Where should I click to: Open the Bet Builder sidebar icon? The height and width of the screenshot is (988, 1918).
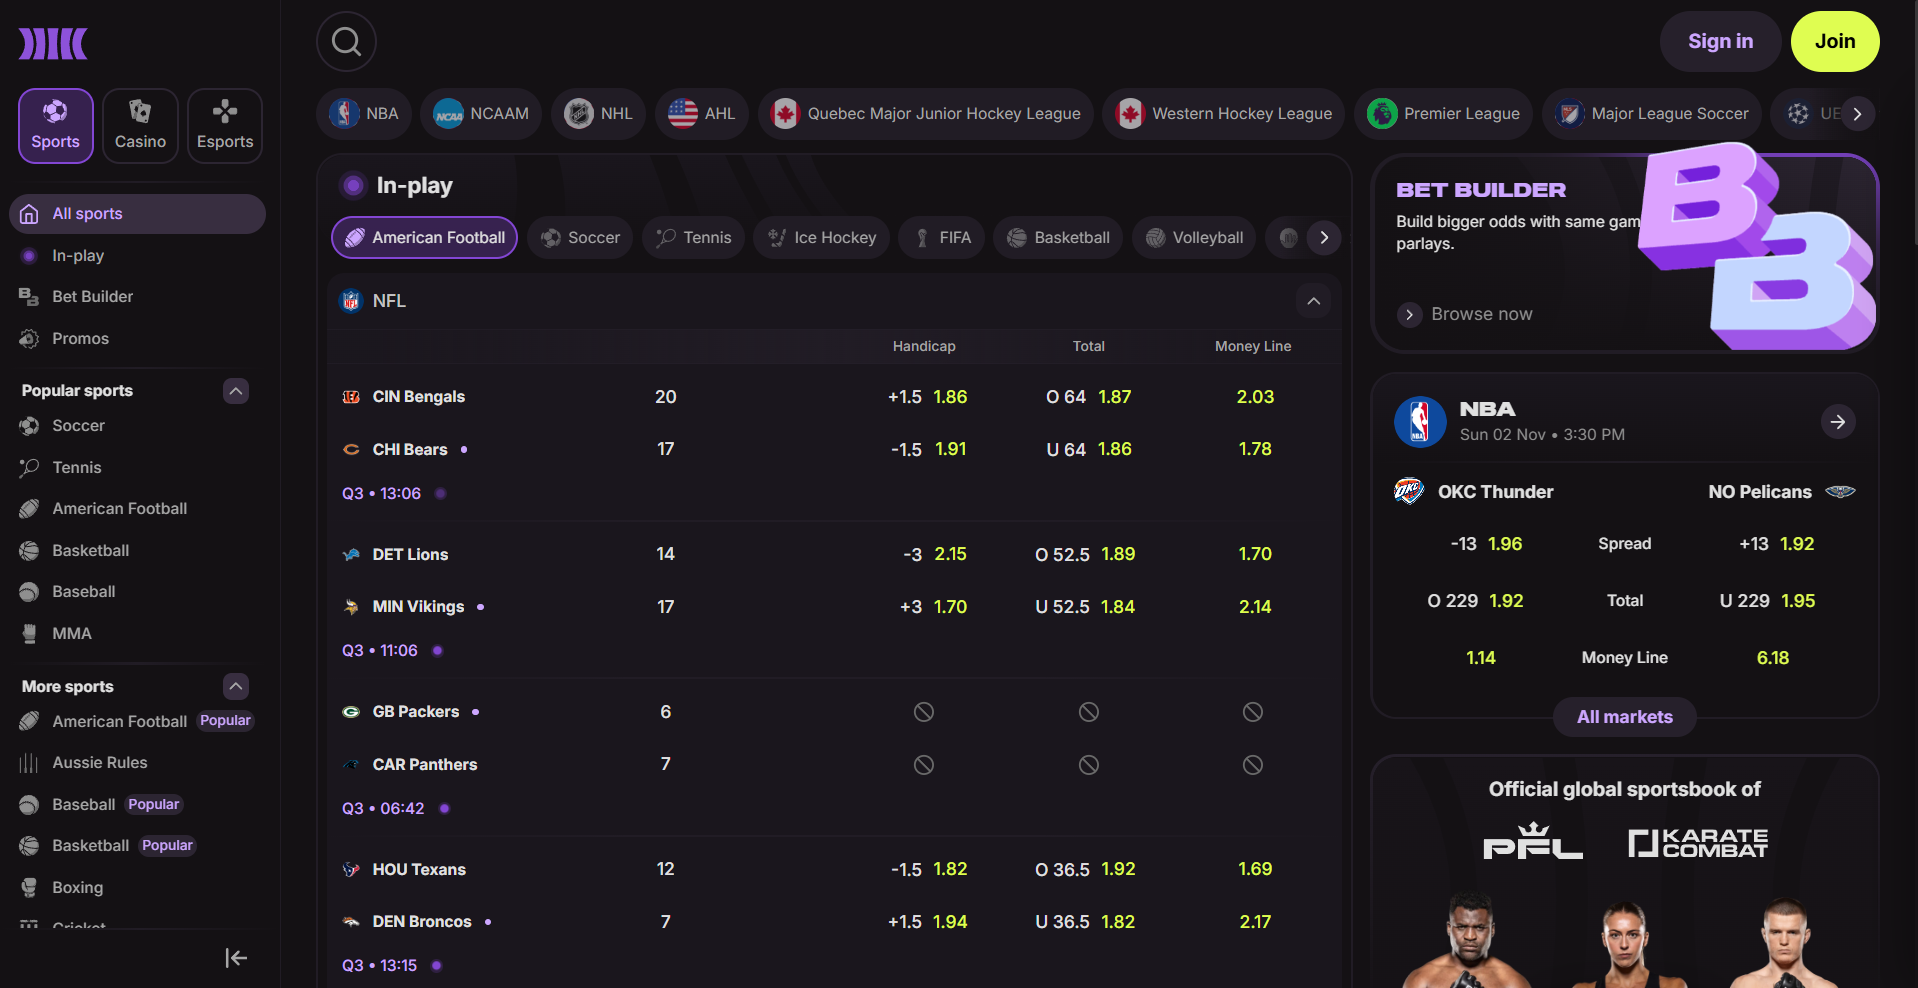[x=29, y=297]
